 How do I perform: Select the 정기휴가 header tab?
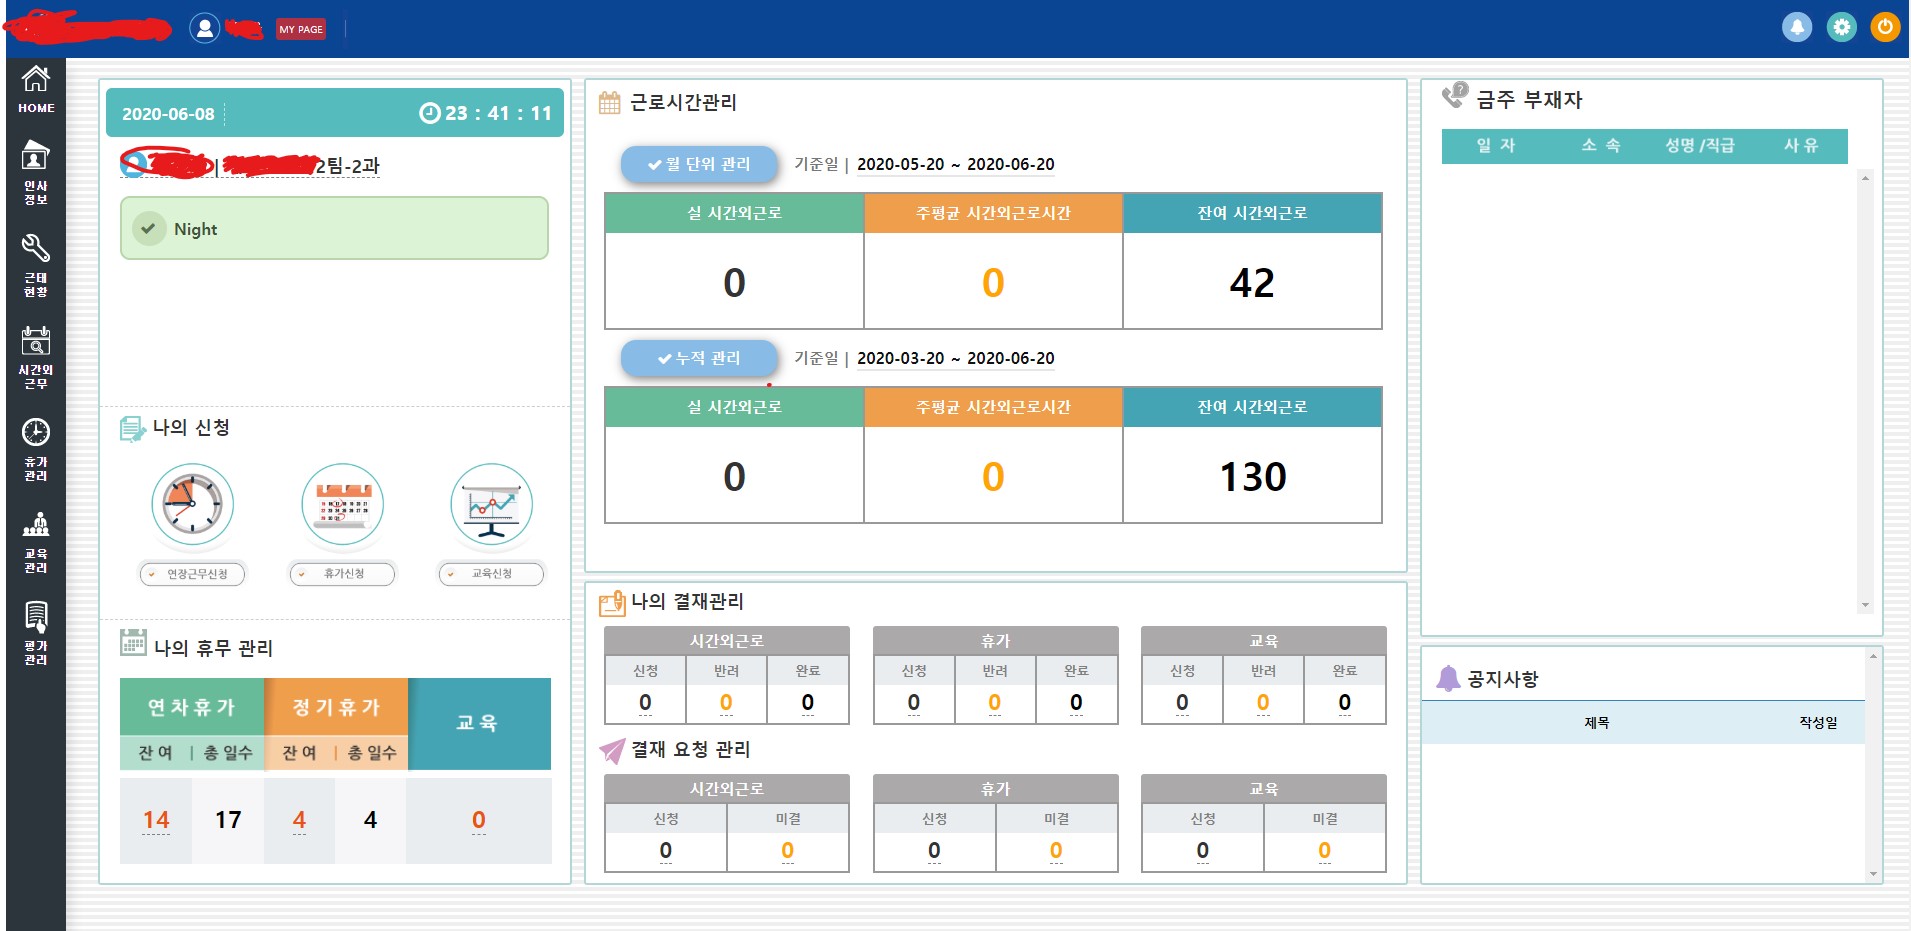[x=336, y=707]
